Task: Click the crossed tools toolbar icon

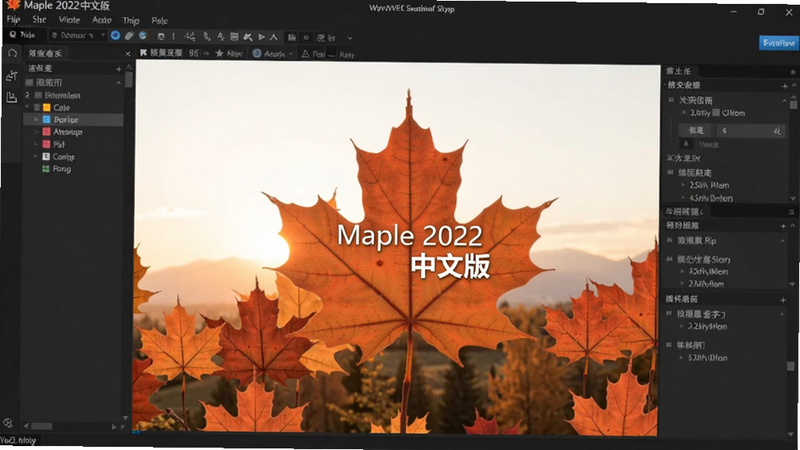Action: [248, 37]
